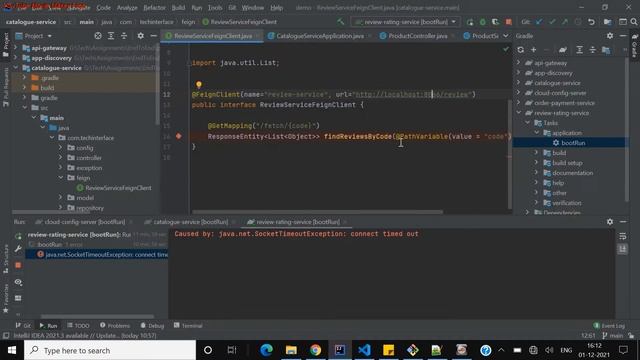This screenshot has height=360, width=640.
Task: Click the Execute Gradle Task elephant icon
Action: coord(563,50)
